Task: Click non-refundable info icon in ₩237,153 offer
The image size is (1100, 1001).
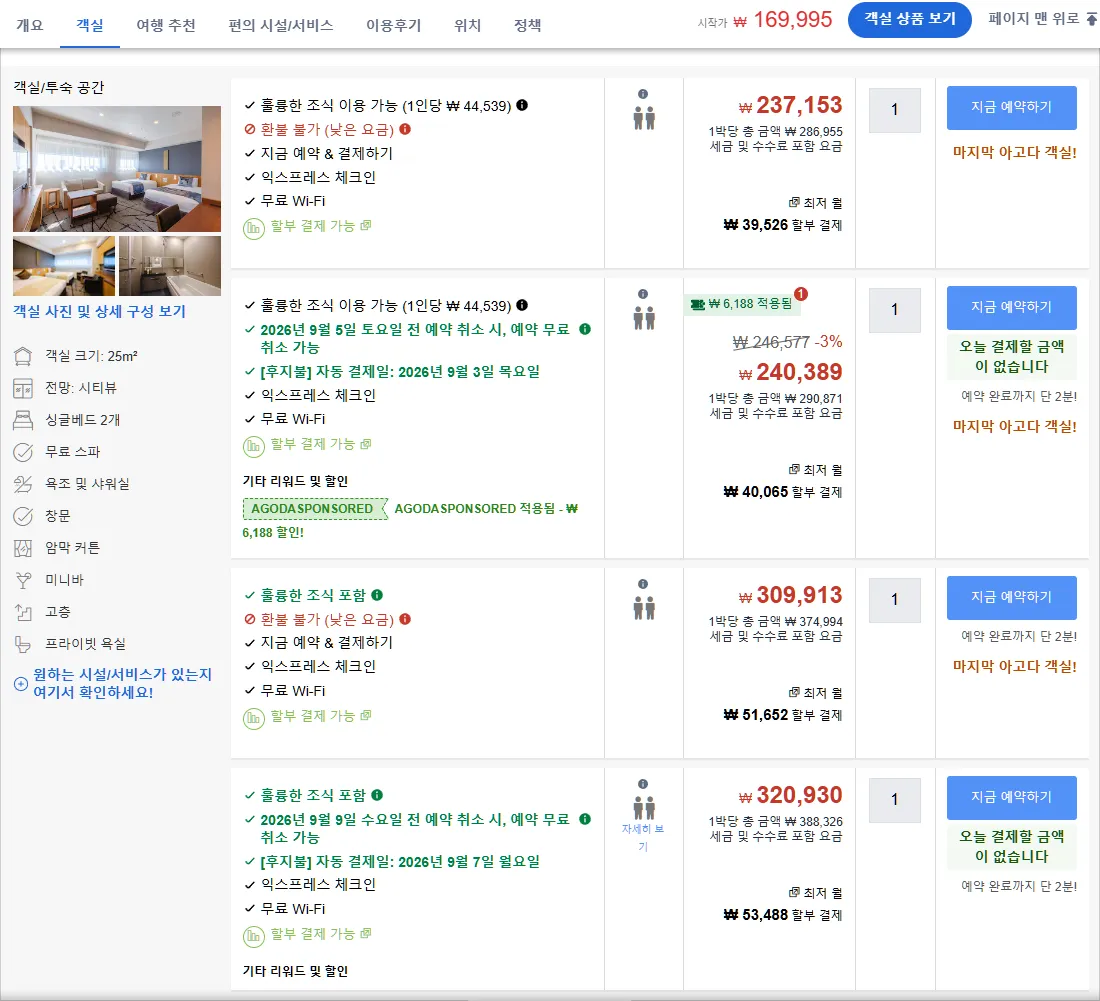Action: coord(405,129)
